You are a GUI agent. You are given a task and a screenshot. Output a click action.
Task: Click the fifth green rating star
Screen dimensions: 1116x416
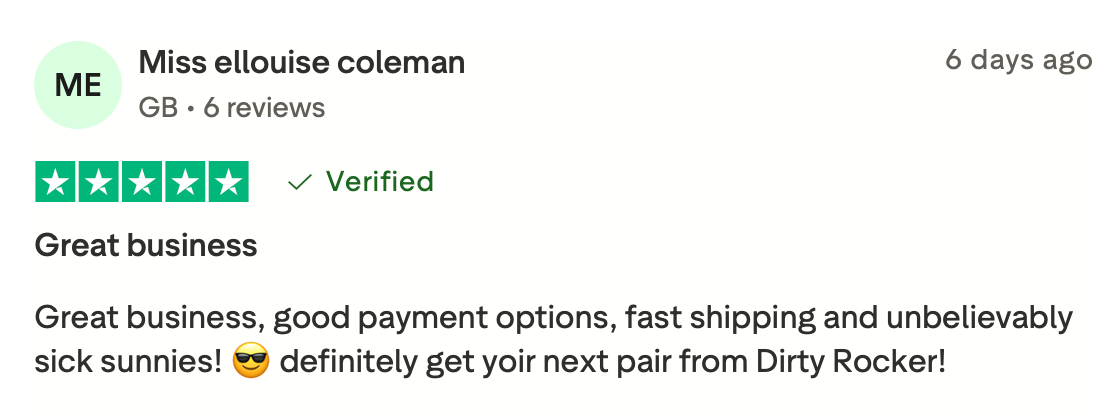(x=228, y=182)
